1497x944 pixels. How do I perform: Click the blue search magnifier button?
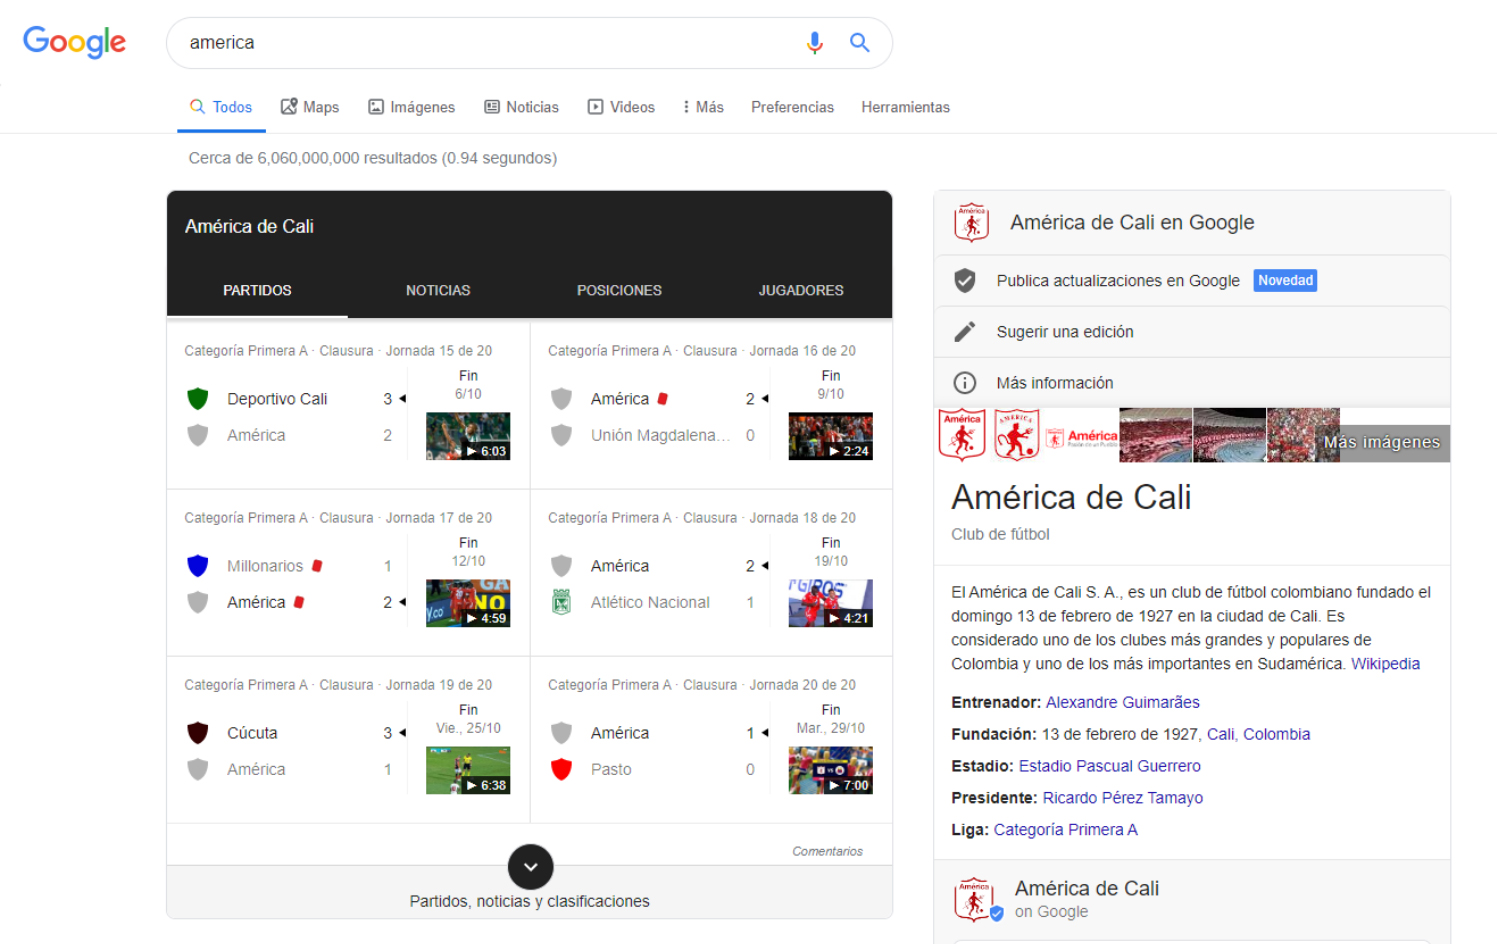[859, 43]
